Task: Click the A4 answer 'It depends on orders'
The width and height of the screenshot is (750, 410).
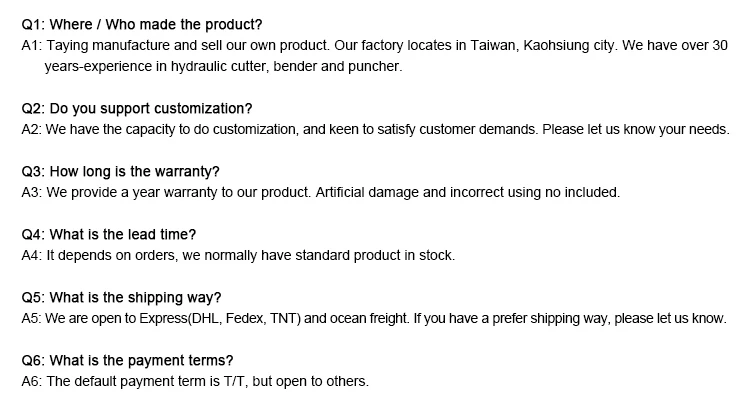Action: [x=110, y=255]
